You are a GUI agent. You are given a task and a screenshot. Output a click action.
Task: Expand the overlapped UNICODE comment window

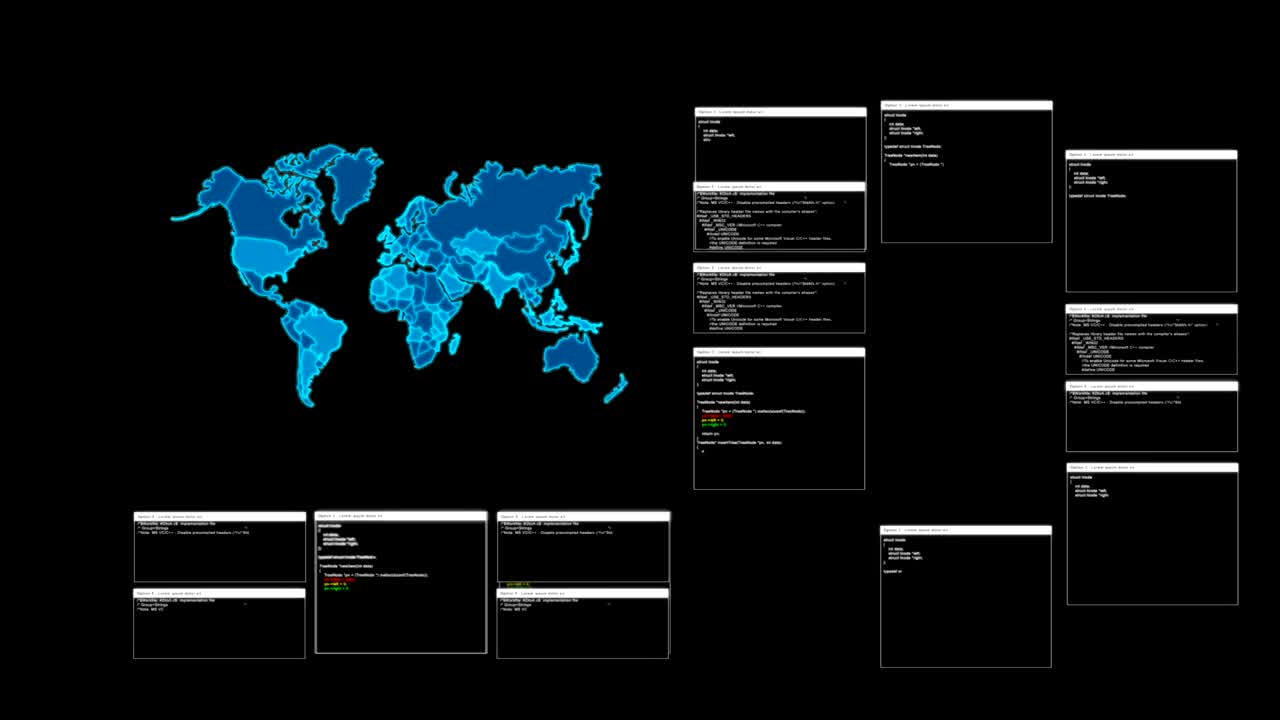780,187
